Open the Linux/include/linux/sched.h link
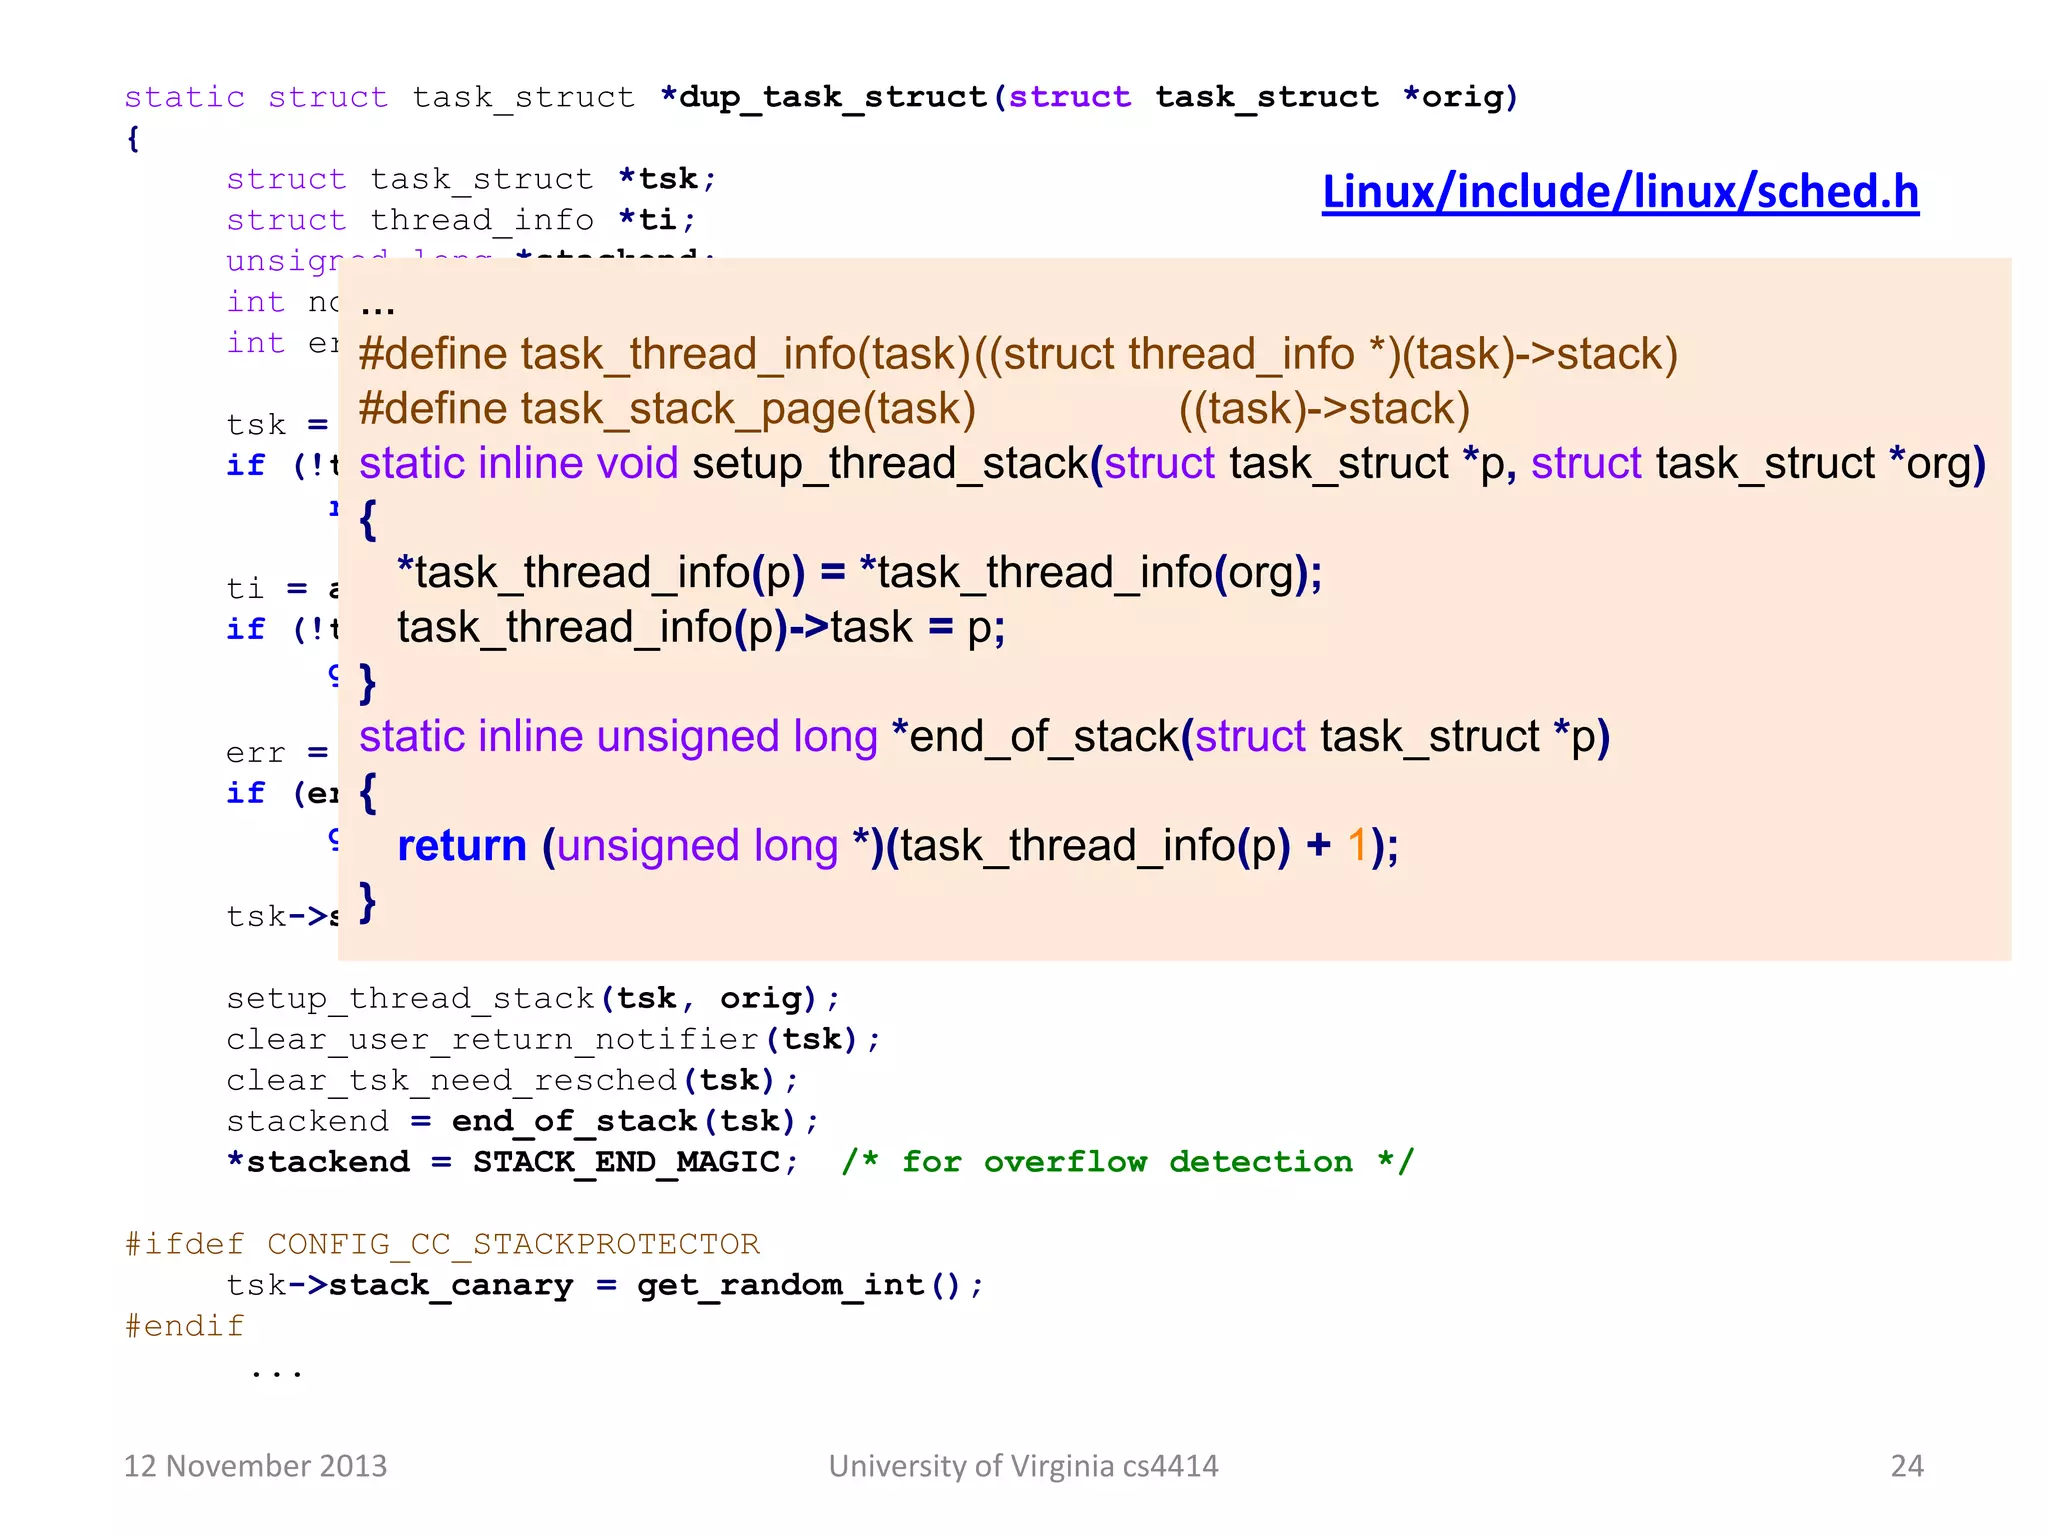Viewport: 2048px width, 1536px height. click(x=1620, y=192)
